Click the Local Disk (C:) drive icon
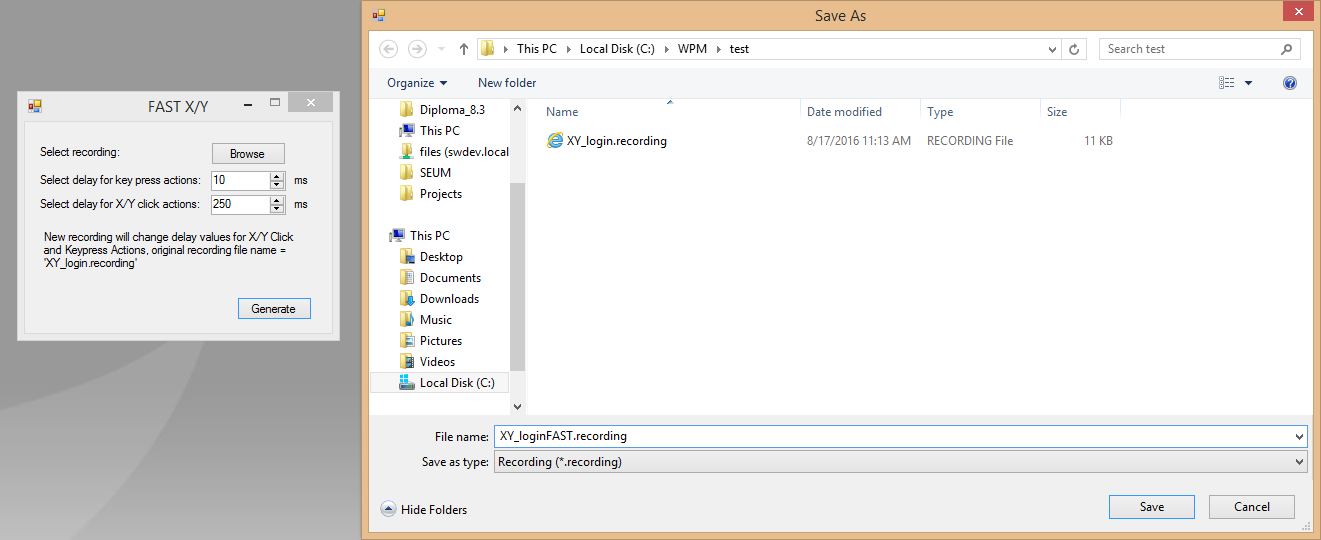This screenshot has height=540, width=1321. pos(407,383)
